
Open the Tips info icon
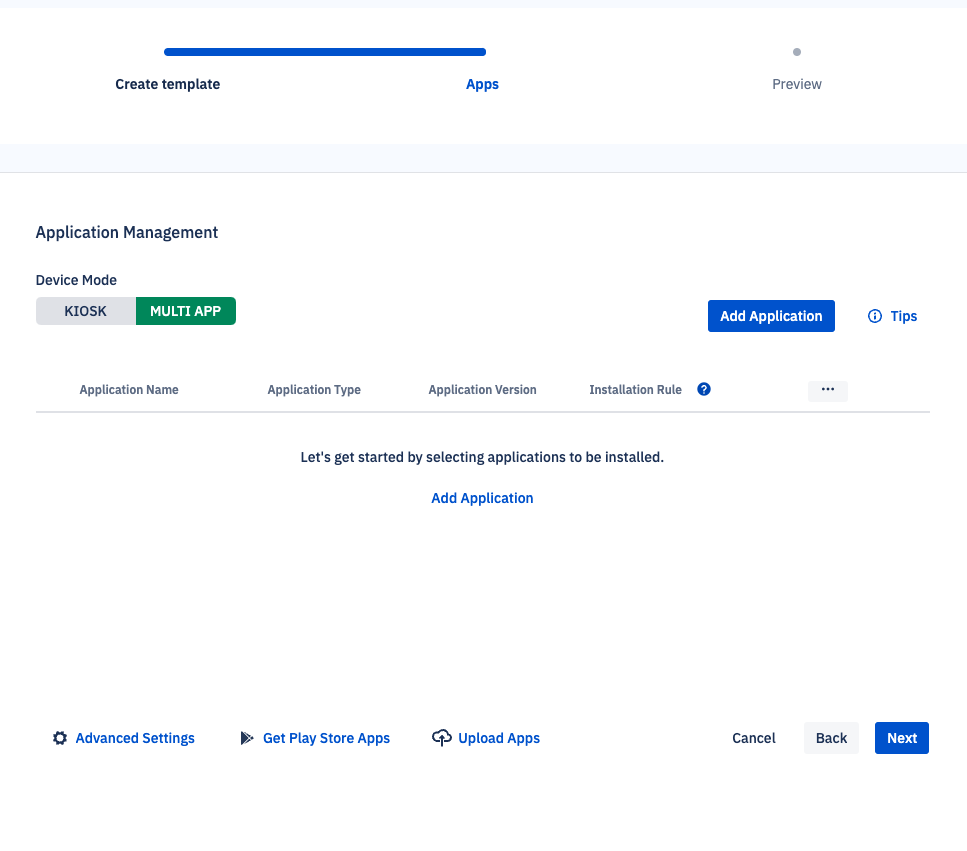click(874, 316)
